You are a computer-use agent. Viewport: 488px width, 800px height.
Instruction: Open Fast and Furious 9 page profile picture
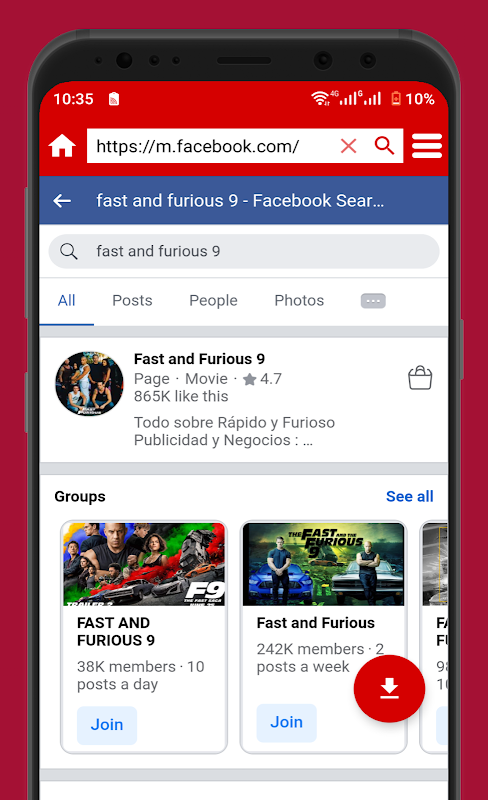click(89, 383)
